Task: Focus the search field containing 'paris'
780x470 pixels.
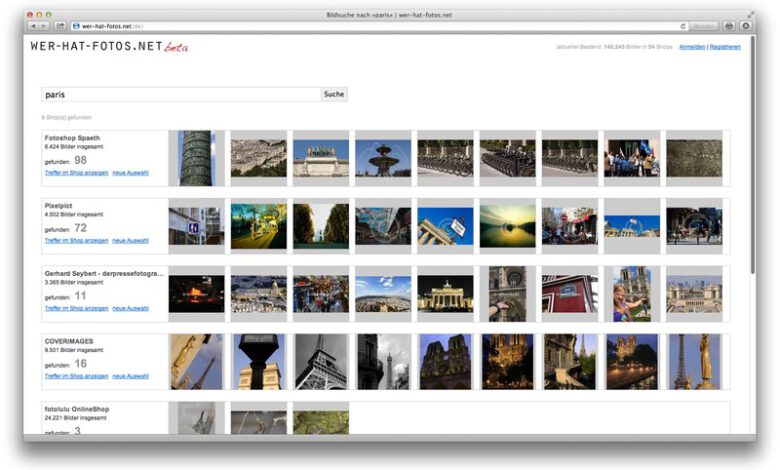Action: click(x=181, y=94)
